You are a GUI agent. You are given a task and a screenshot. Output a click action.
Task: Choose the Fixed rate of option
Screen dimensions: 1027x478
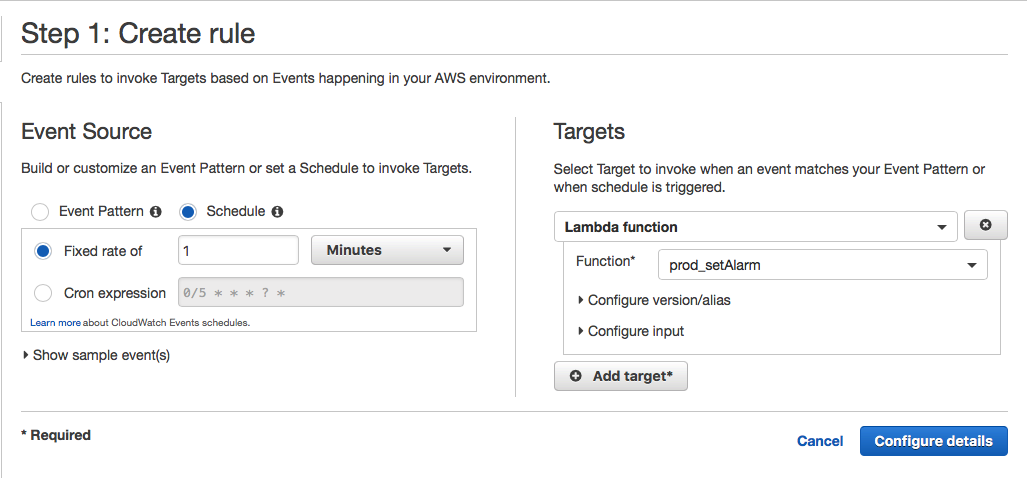[43, 251]
